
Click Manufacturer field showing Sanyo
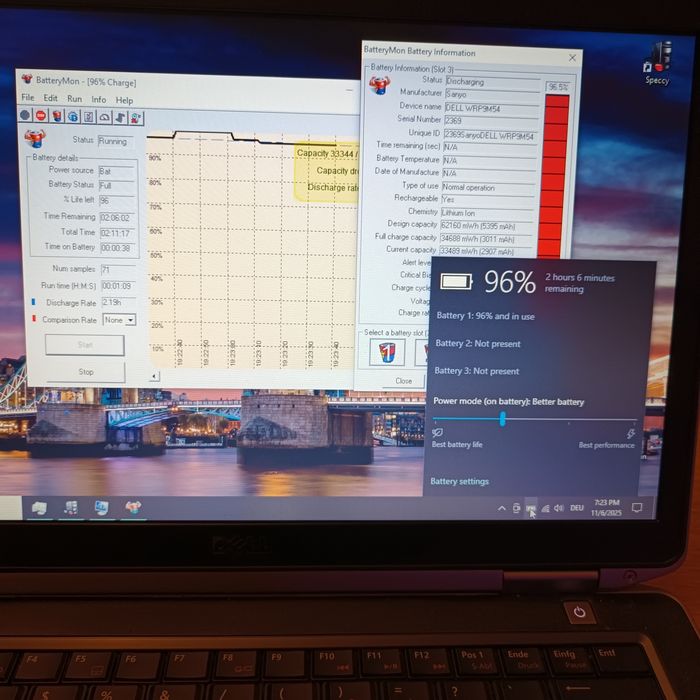492,94
